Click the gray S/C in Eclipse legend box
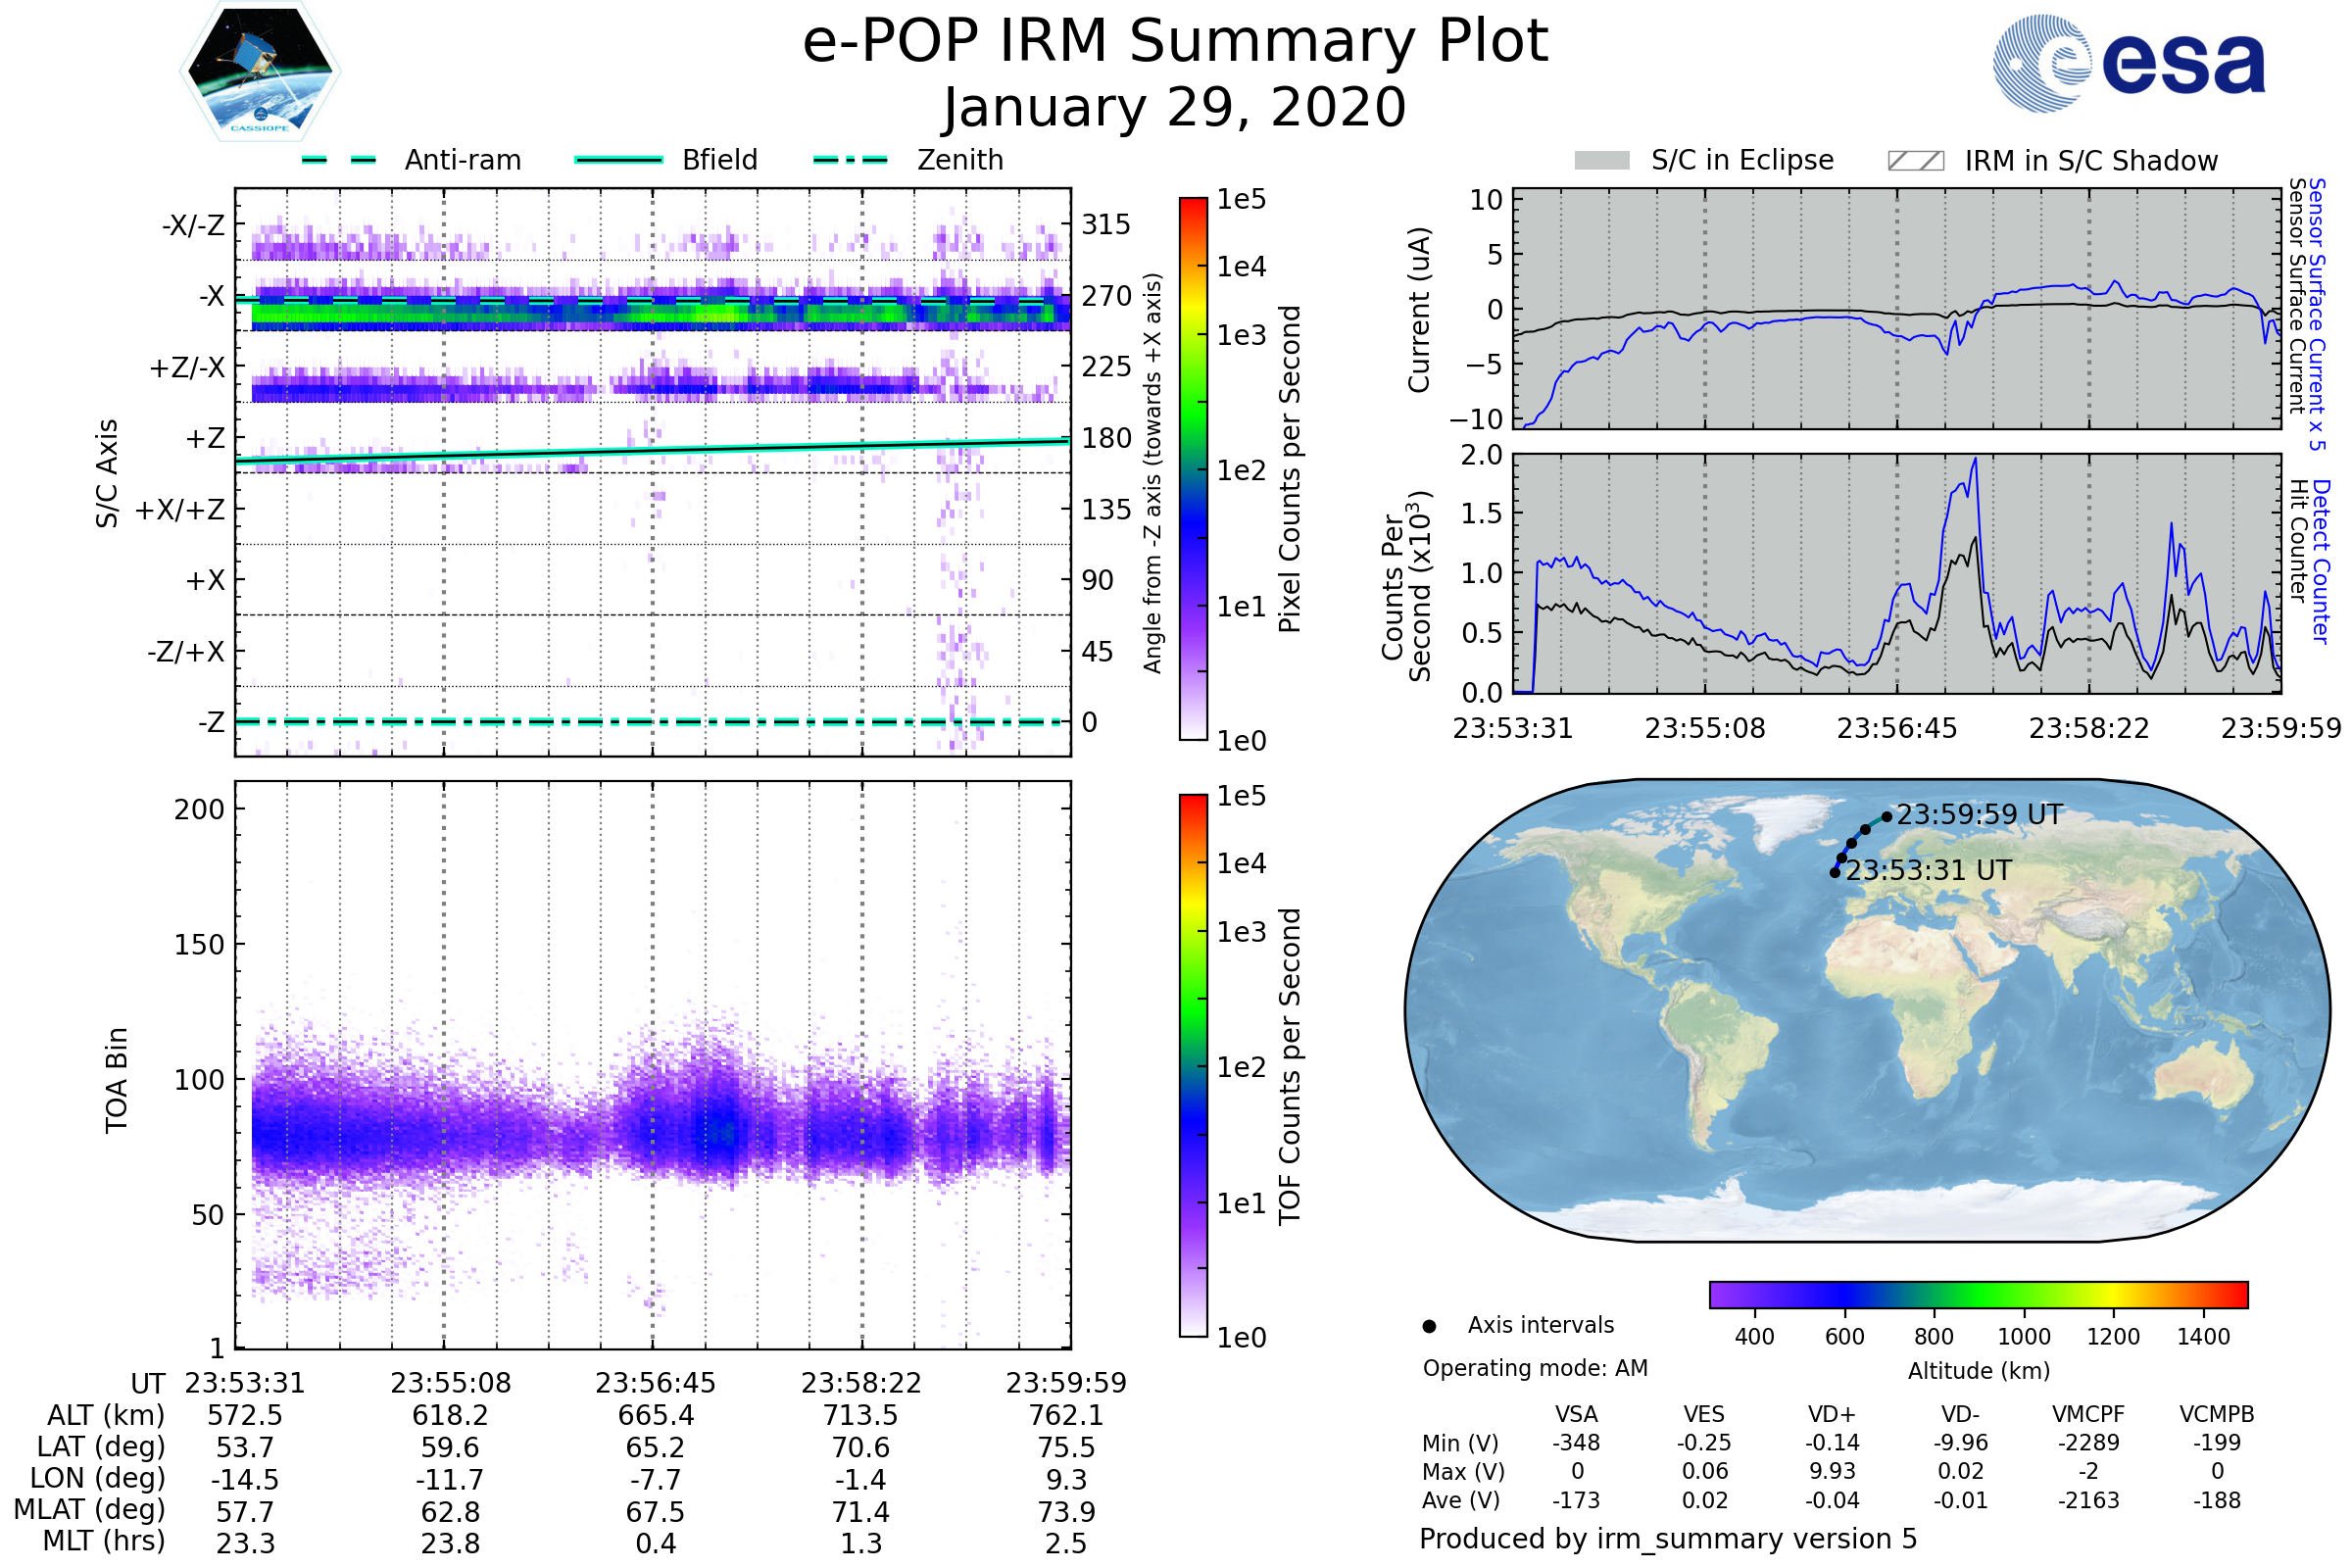Viewport: 2352px width, 1568px height. (x=1601, y=161)
